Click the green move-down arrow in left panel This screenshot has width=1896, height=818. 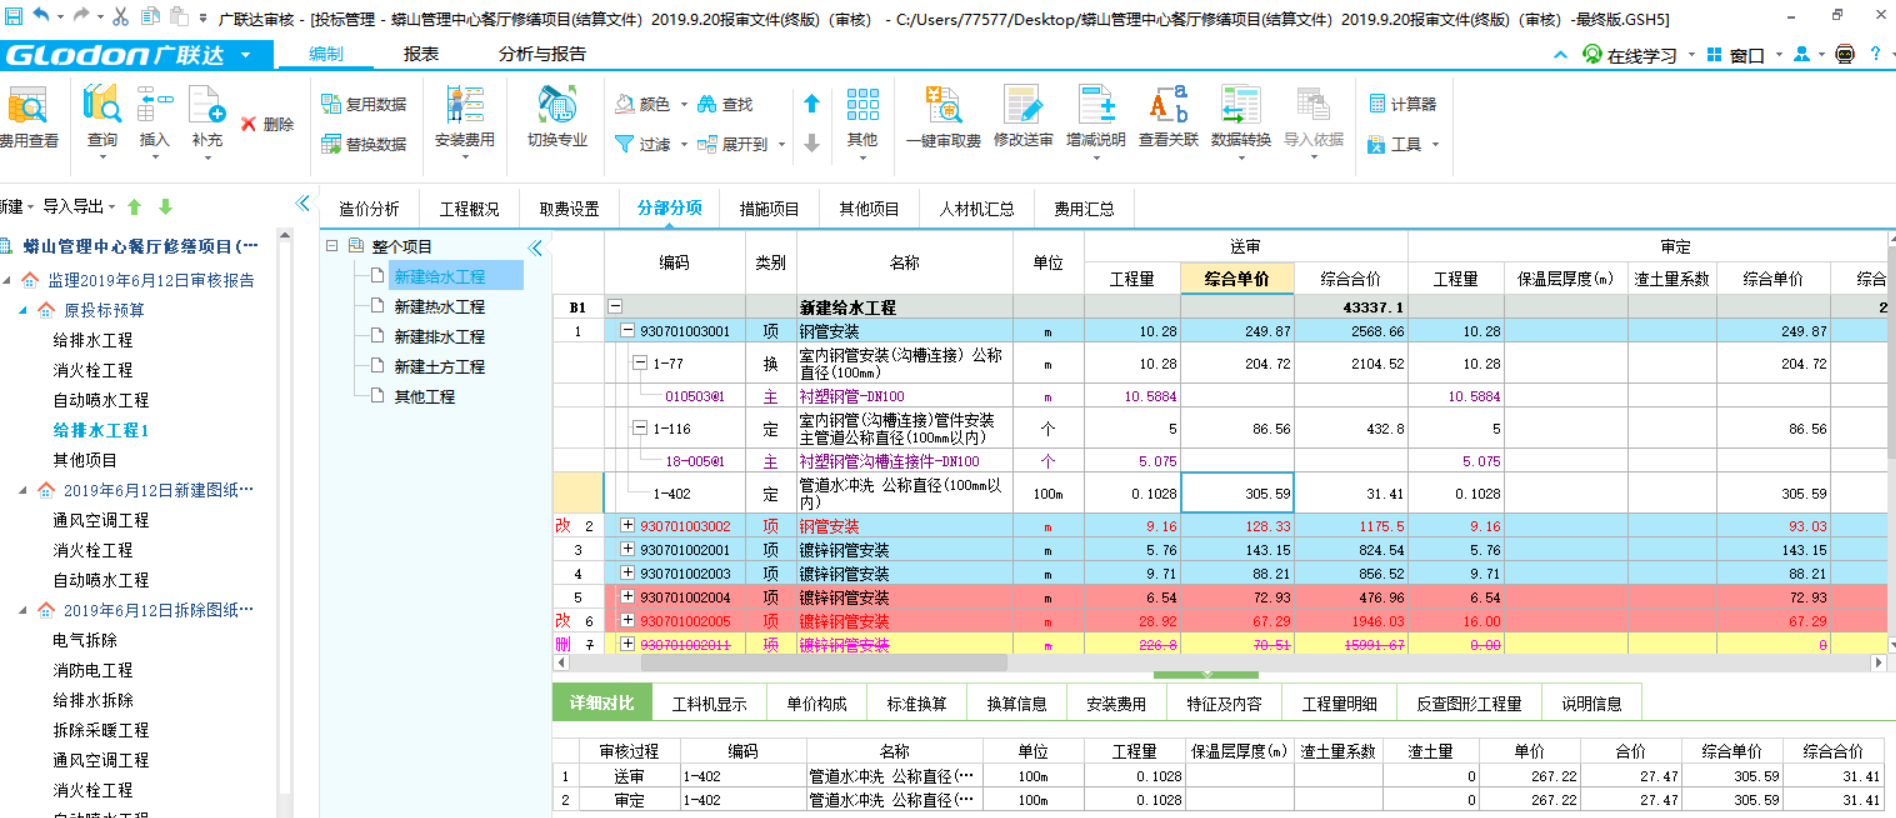coord(166,207)
